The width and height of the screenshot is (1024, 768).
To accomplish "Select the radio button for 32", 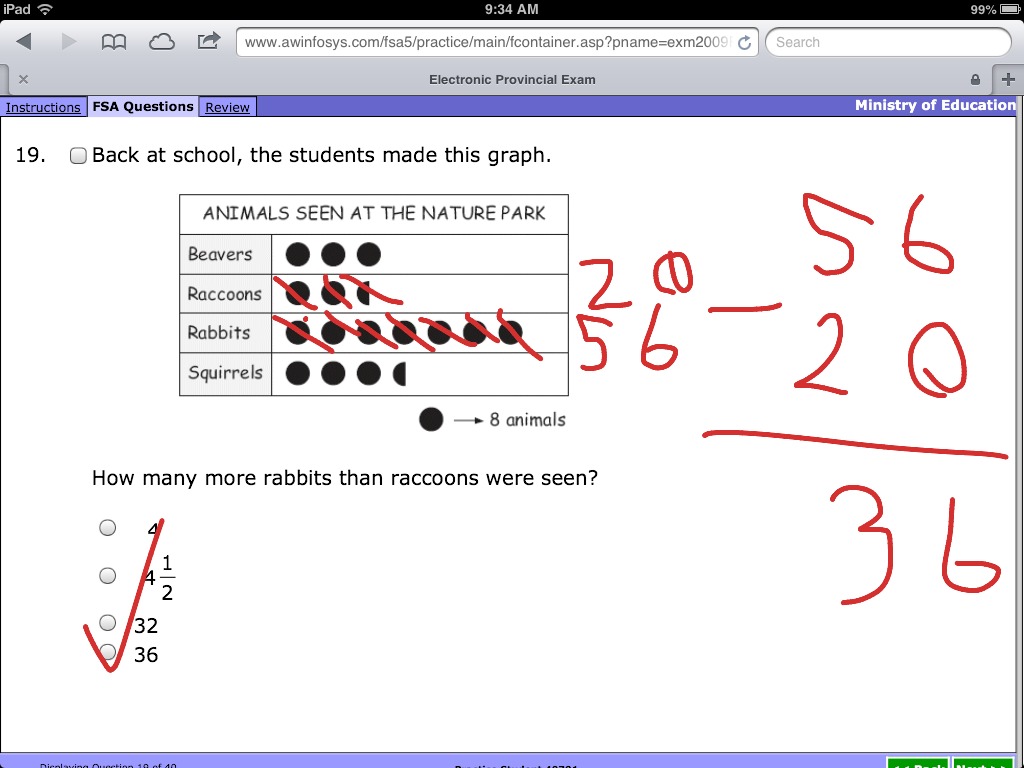I will coord(107,623).
